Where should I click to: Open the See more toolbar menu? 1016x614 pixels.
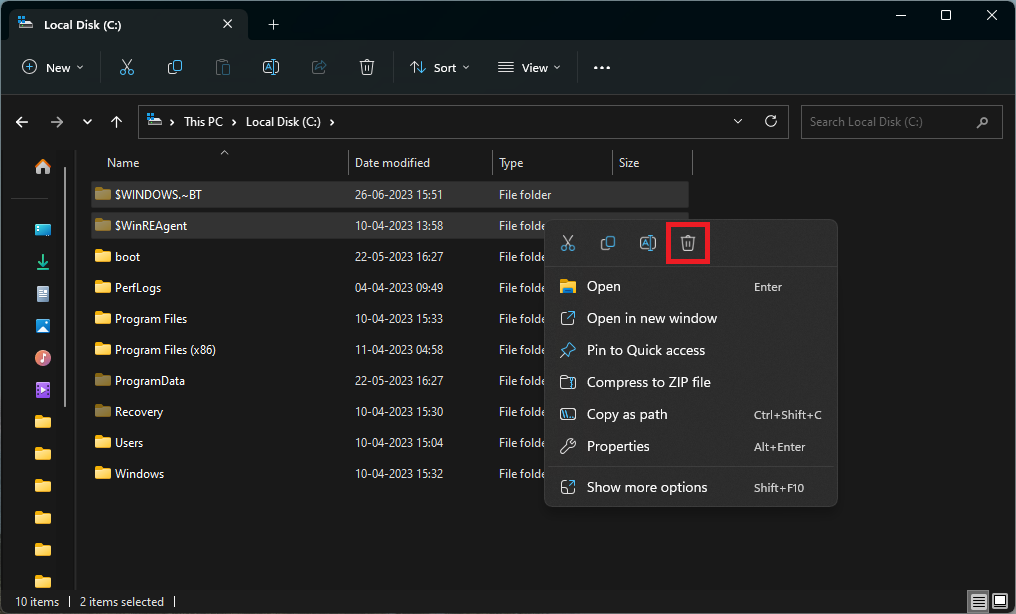601,67
